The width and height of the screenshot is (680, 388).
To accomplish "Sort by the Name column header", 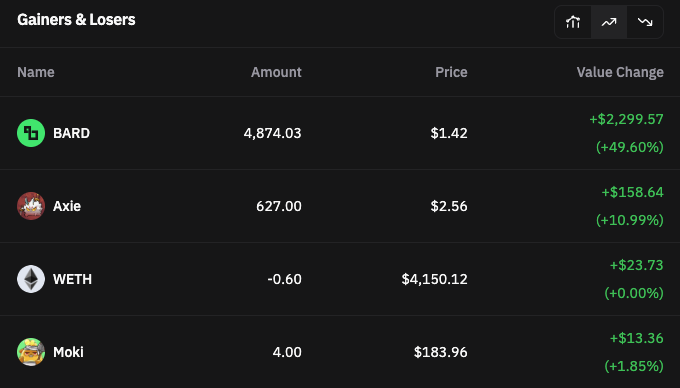I will [x=36, y=72].
